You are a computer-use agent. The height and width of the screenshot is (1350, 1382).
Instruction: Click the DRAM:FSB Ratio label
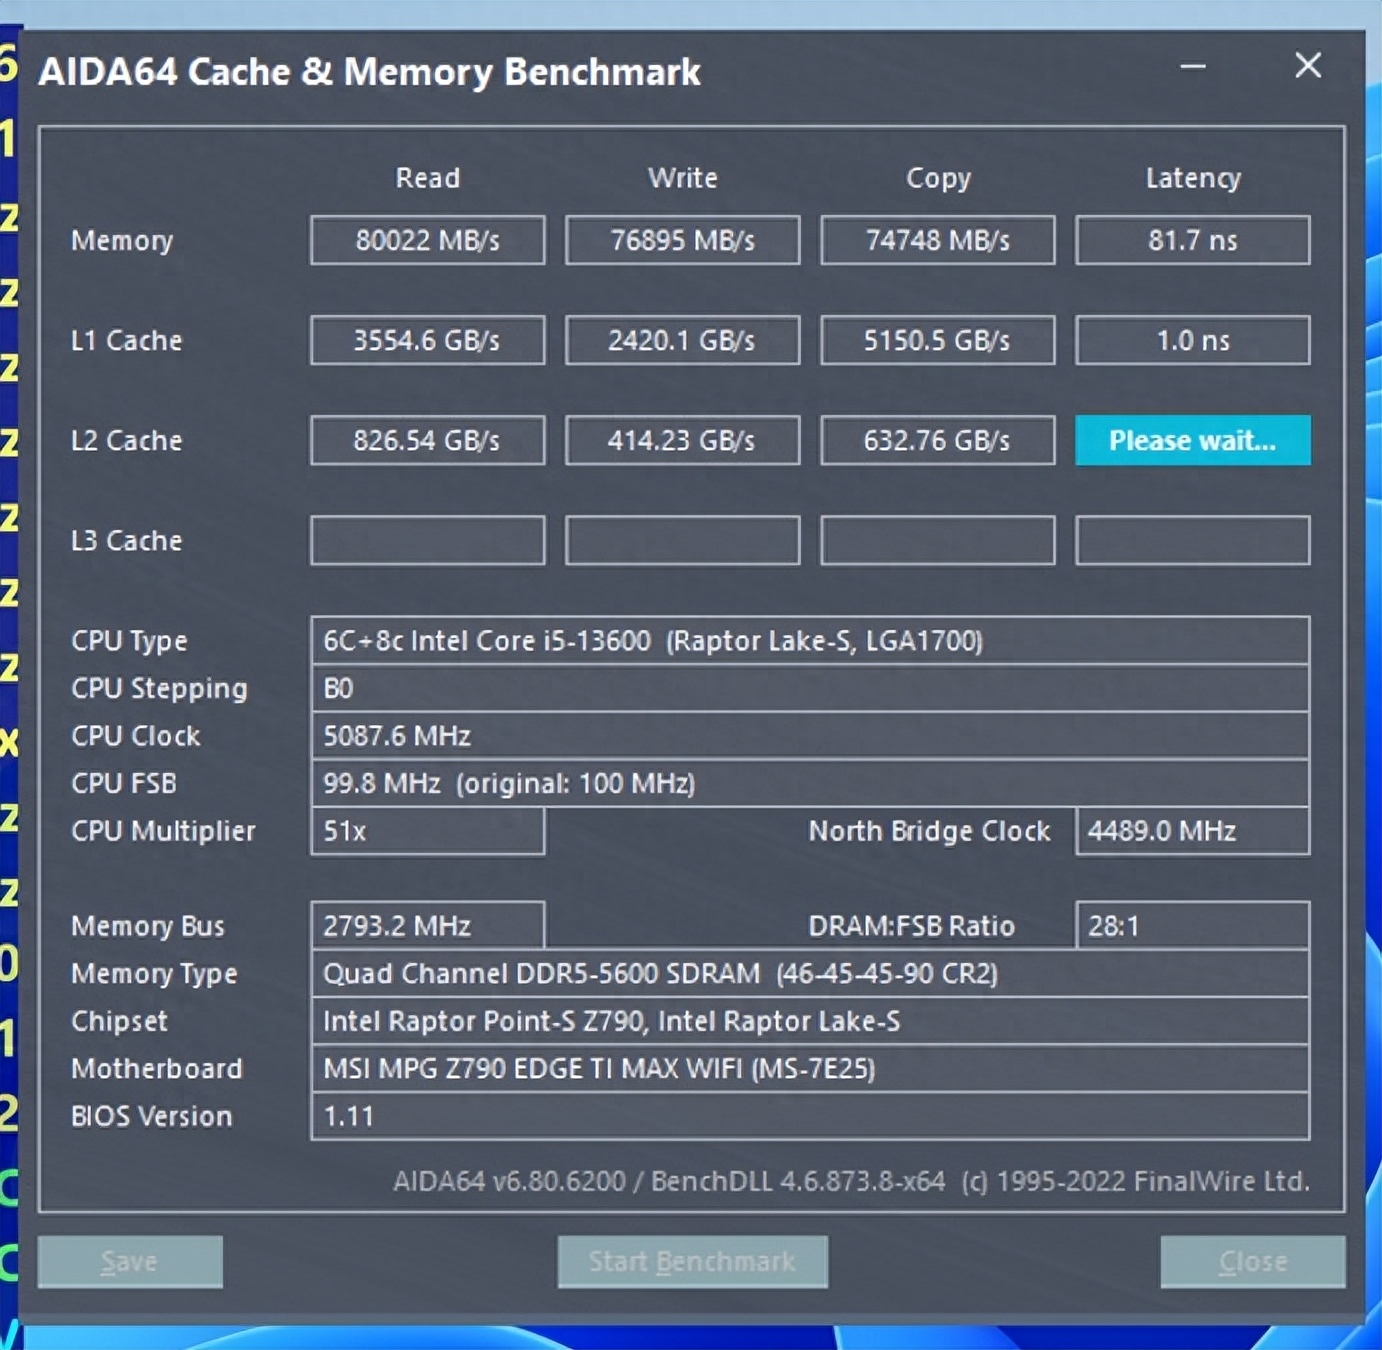[911, 926]
